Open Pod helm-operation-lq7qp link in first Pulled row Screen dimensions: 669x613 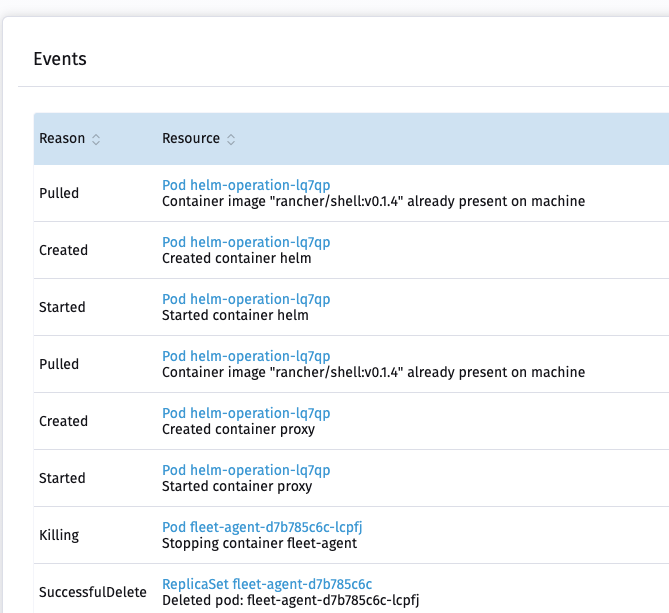246,185
